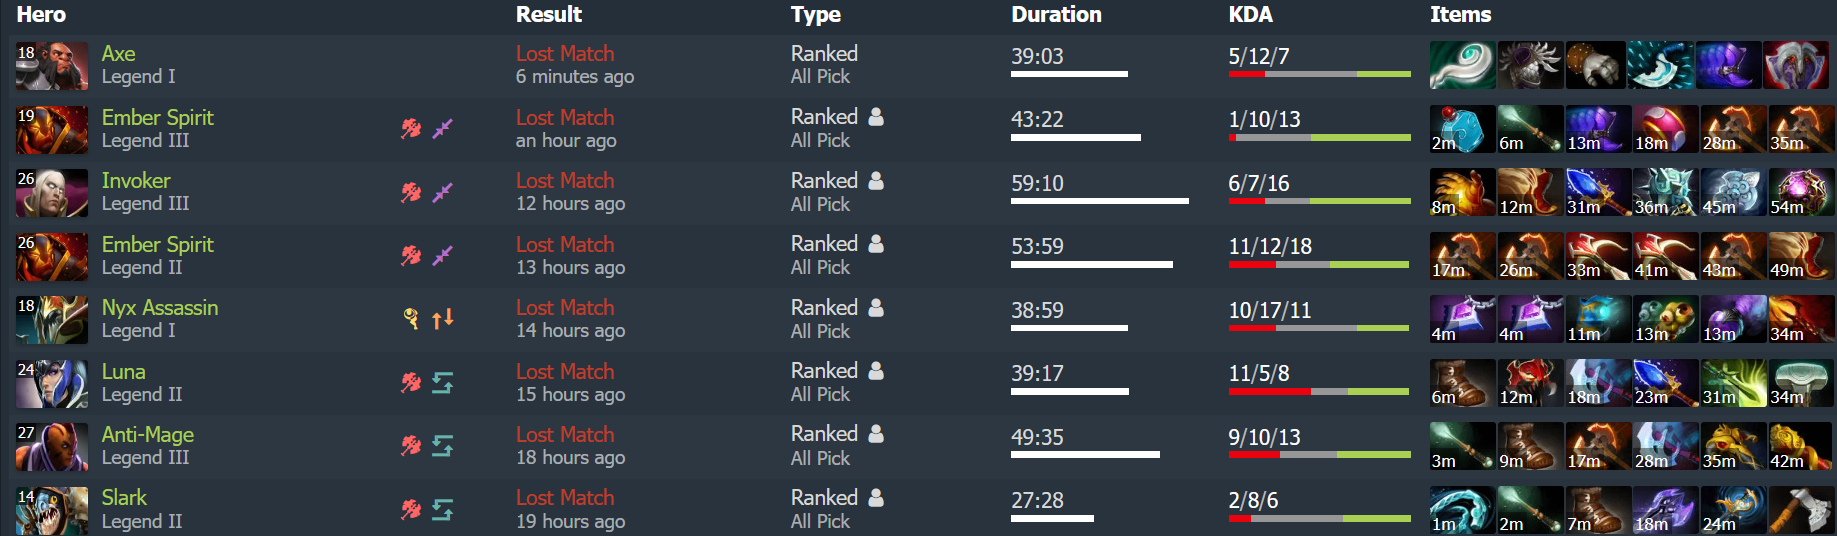
Task: Click the 54m Octarine Core item icon
Action: point(1801,193)
